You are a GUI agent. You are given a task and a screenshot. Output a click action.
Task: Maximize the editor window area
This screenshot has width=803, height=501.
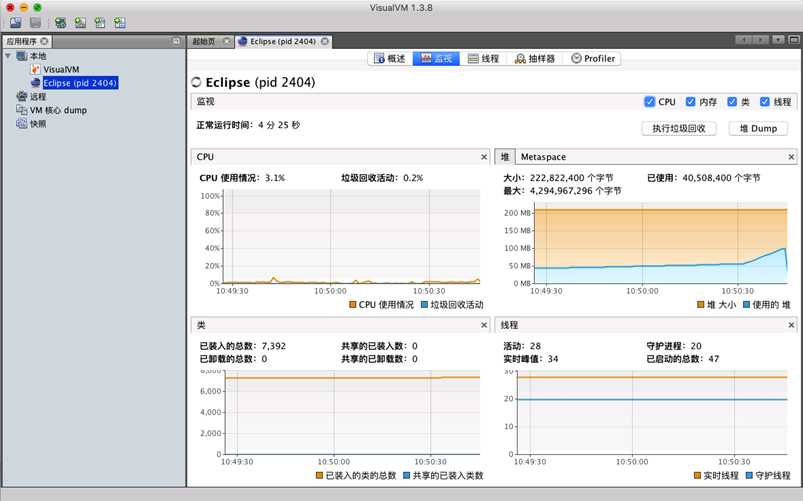tap(794, 39)
